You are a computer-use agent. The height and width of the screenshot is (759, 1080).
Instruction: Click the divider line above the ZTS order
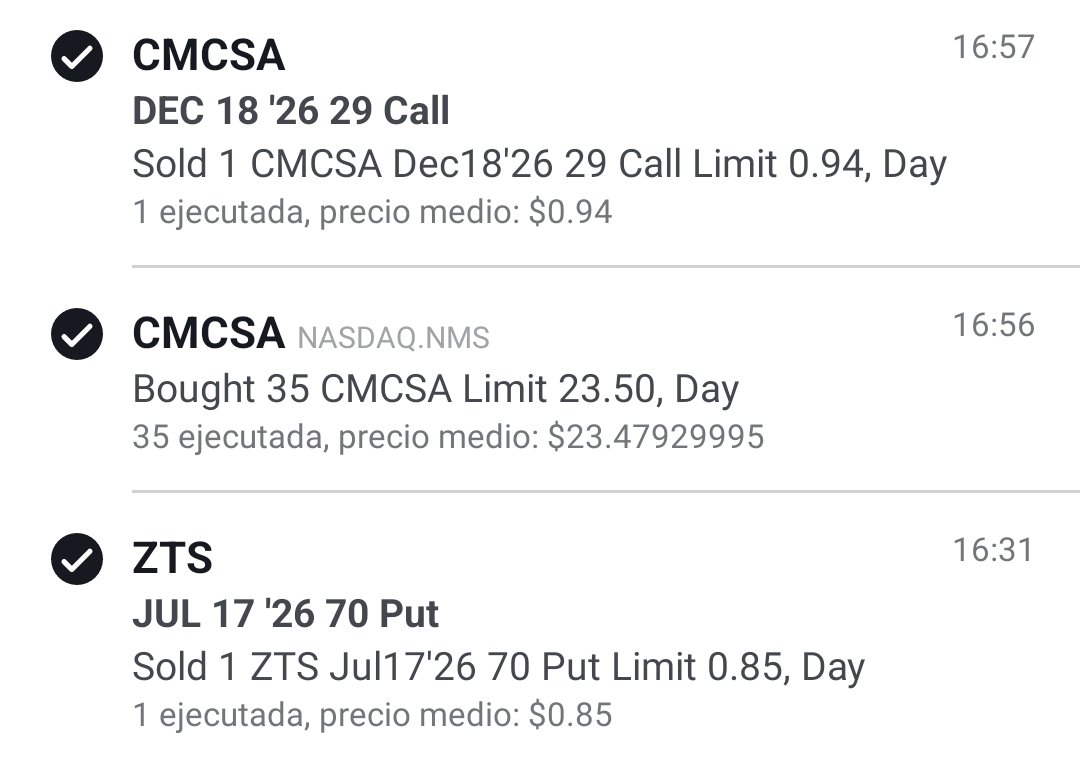point(606,491)
